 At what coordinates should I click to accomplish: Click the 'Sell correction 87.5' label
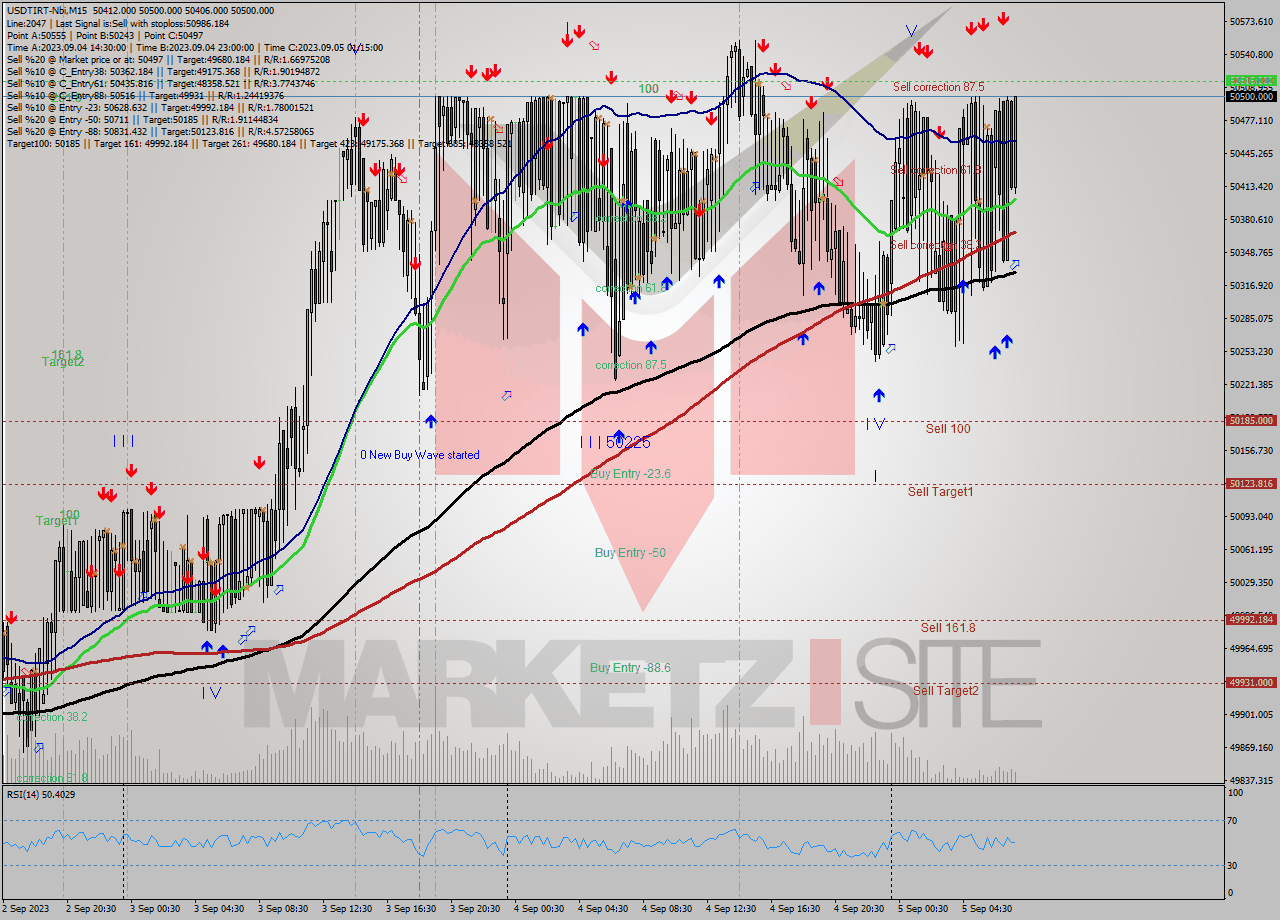[x=938, y=87]
